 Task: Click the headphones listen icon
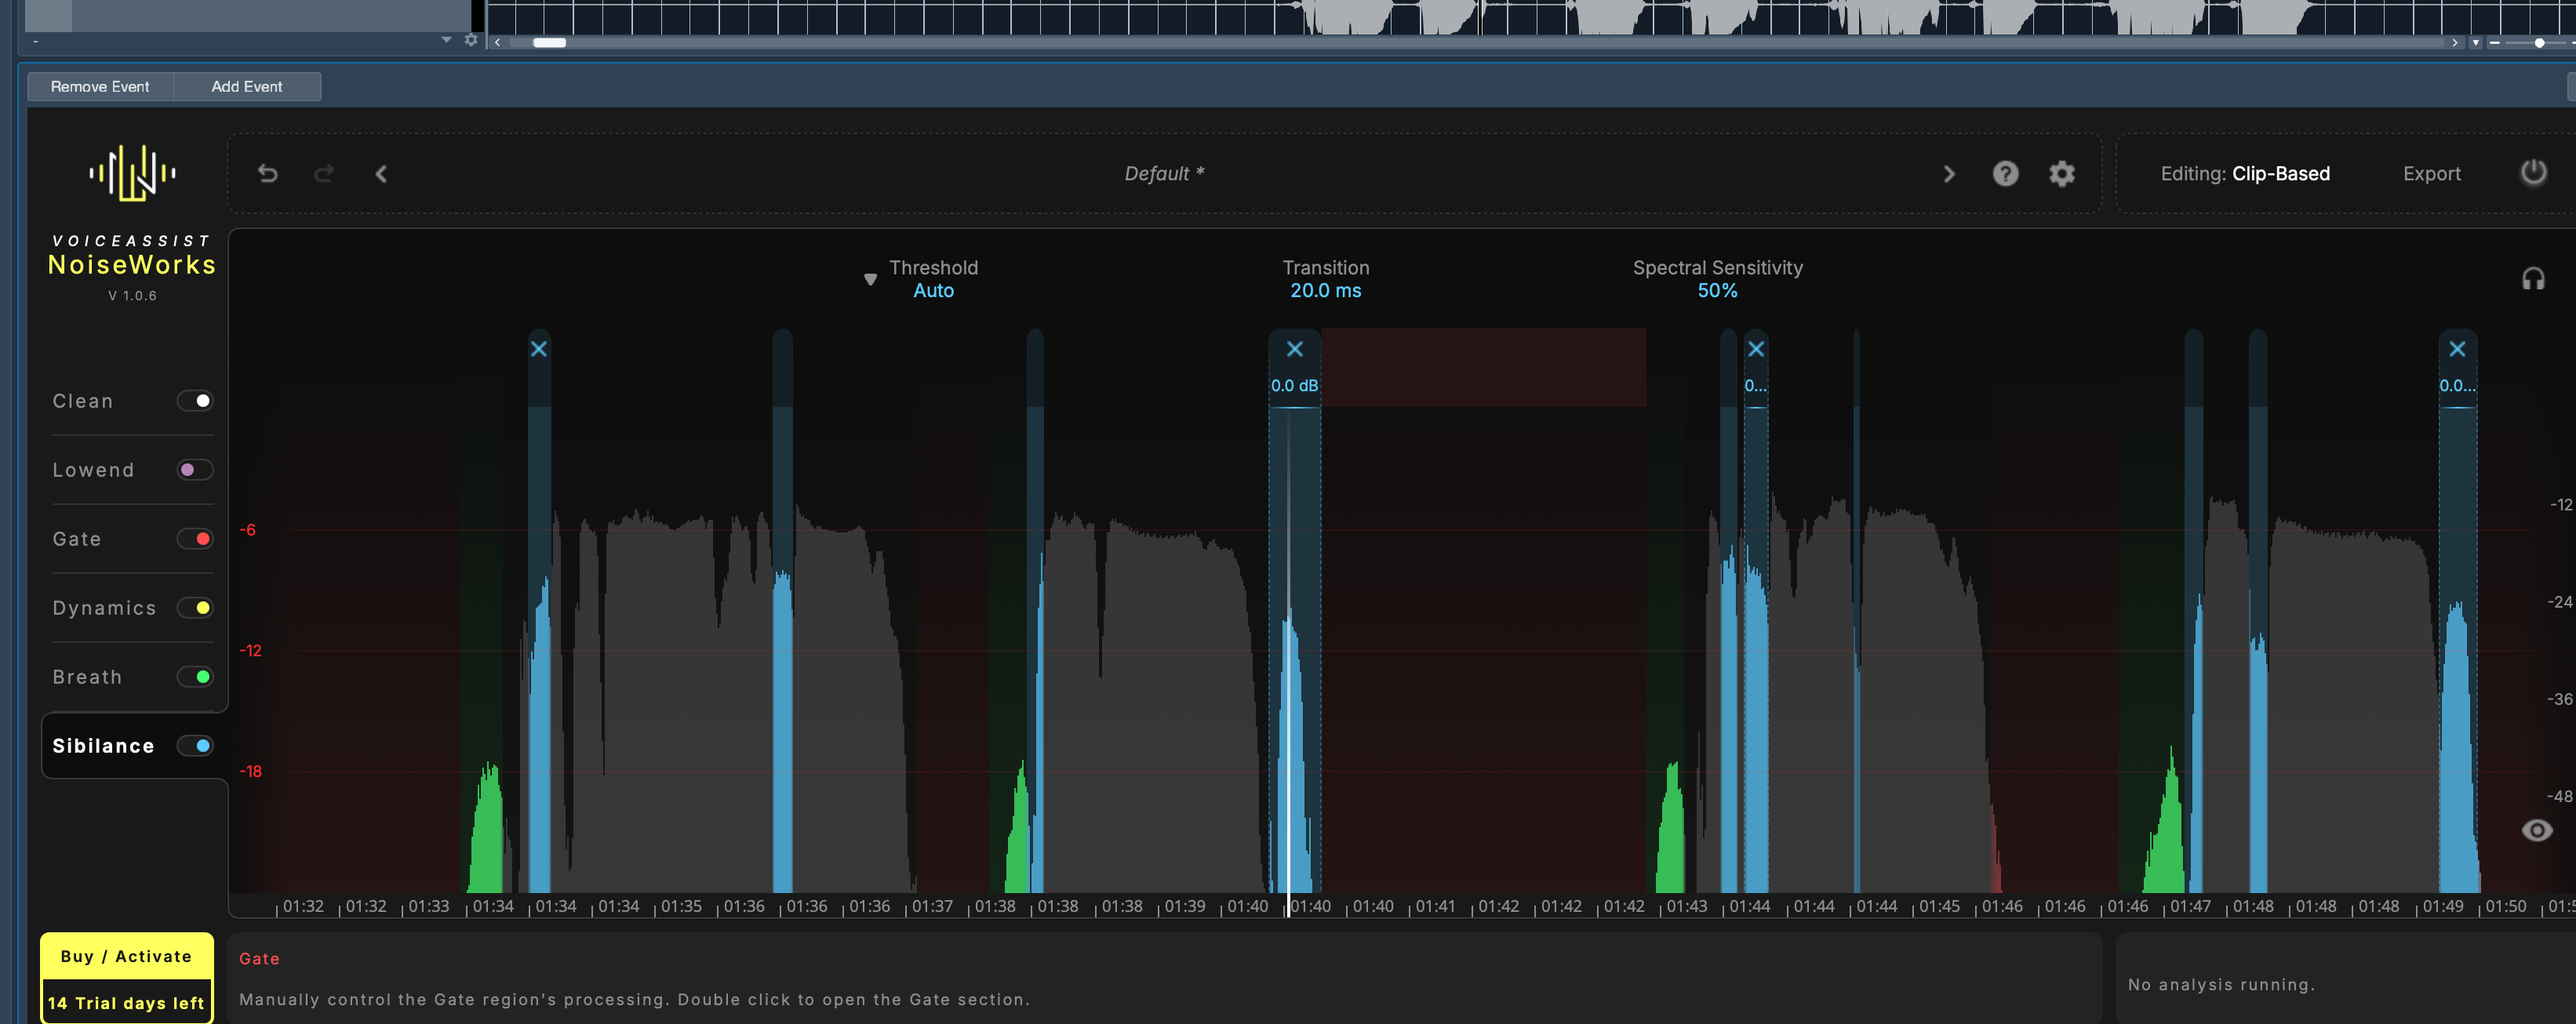click(2532, 279)
